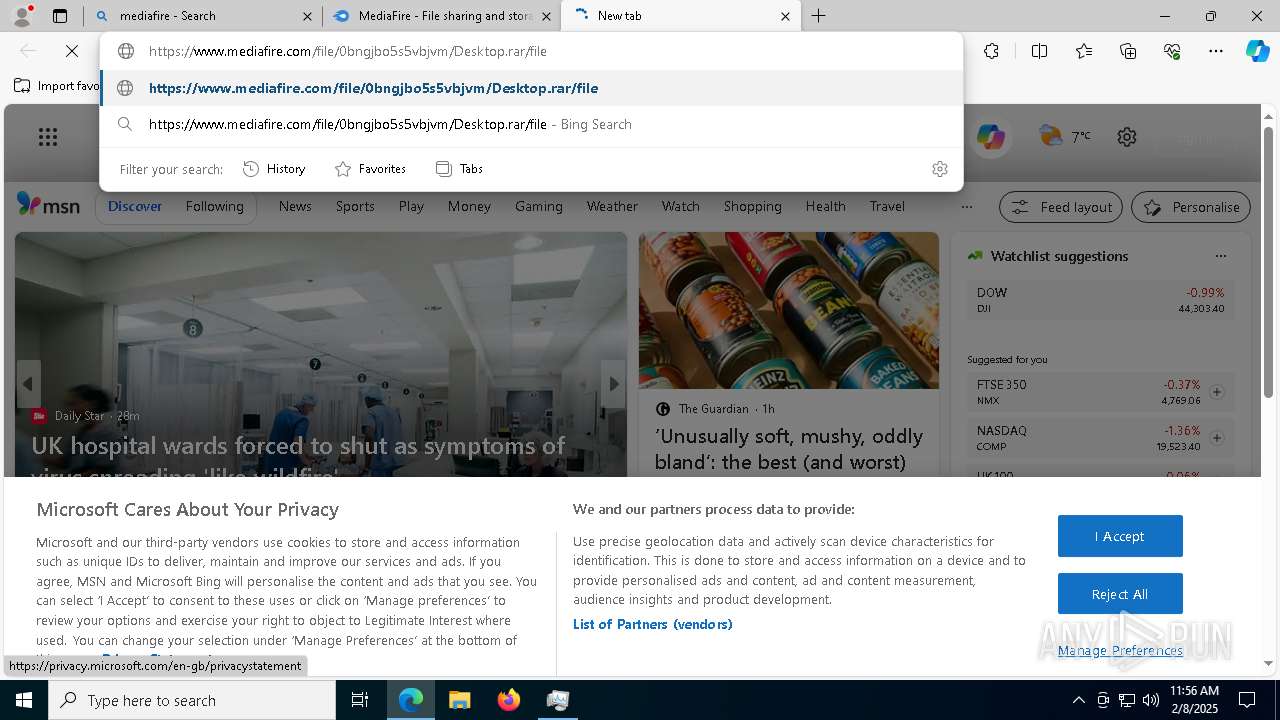Select the Discover feed tab
The width and height of the screenshot is (1280, 720).
click(x=135, y=206)
